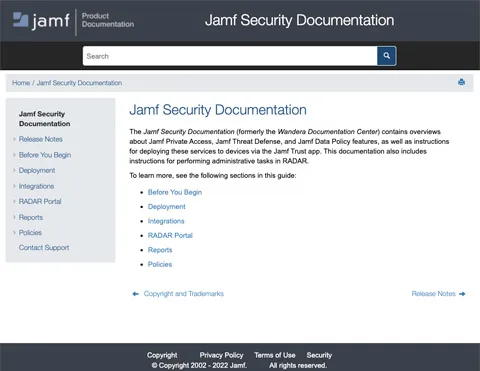The image size is (480, 371).
Task: Open Reports in the sidebar tree
Action: tap(31, 217)
